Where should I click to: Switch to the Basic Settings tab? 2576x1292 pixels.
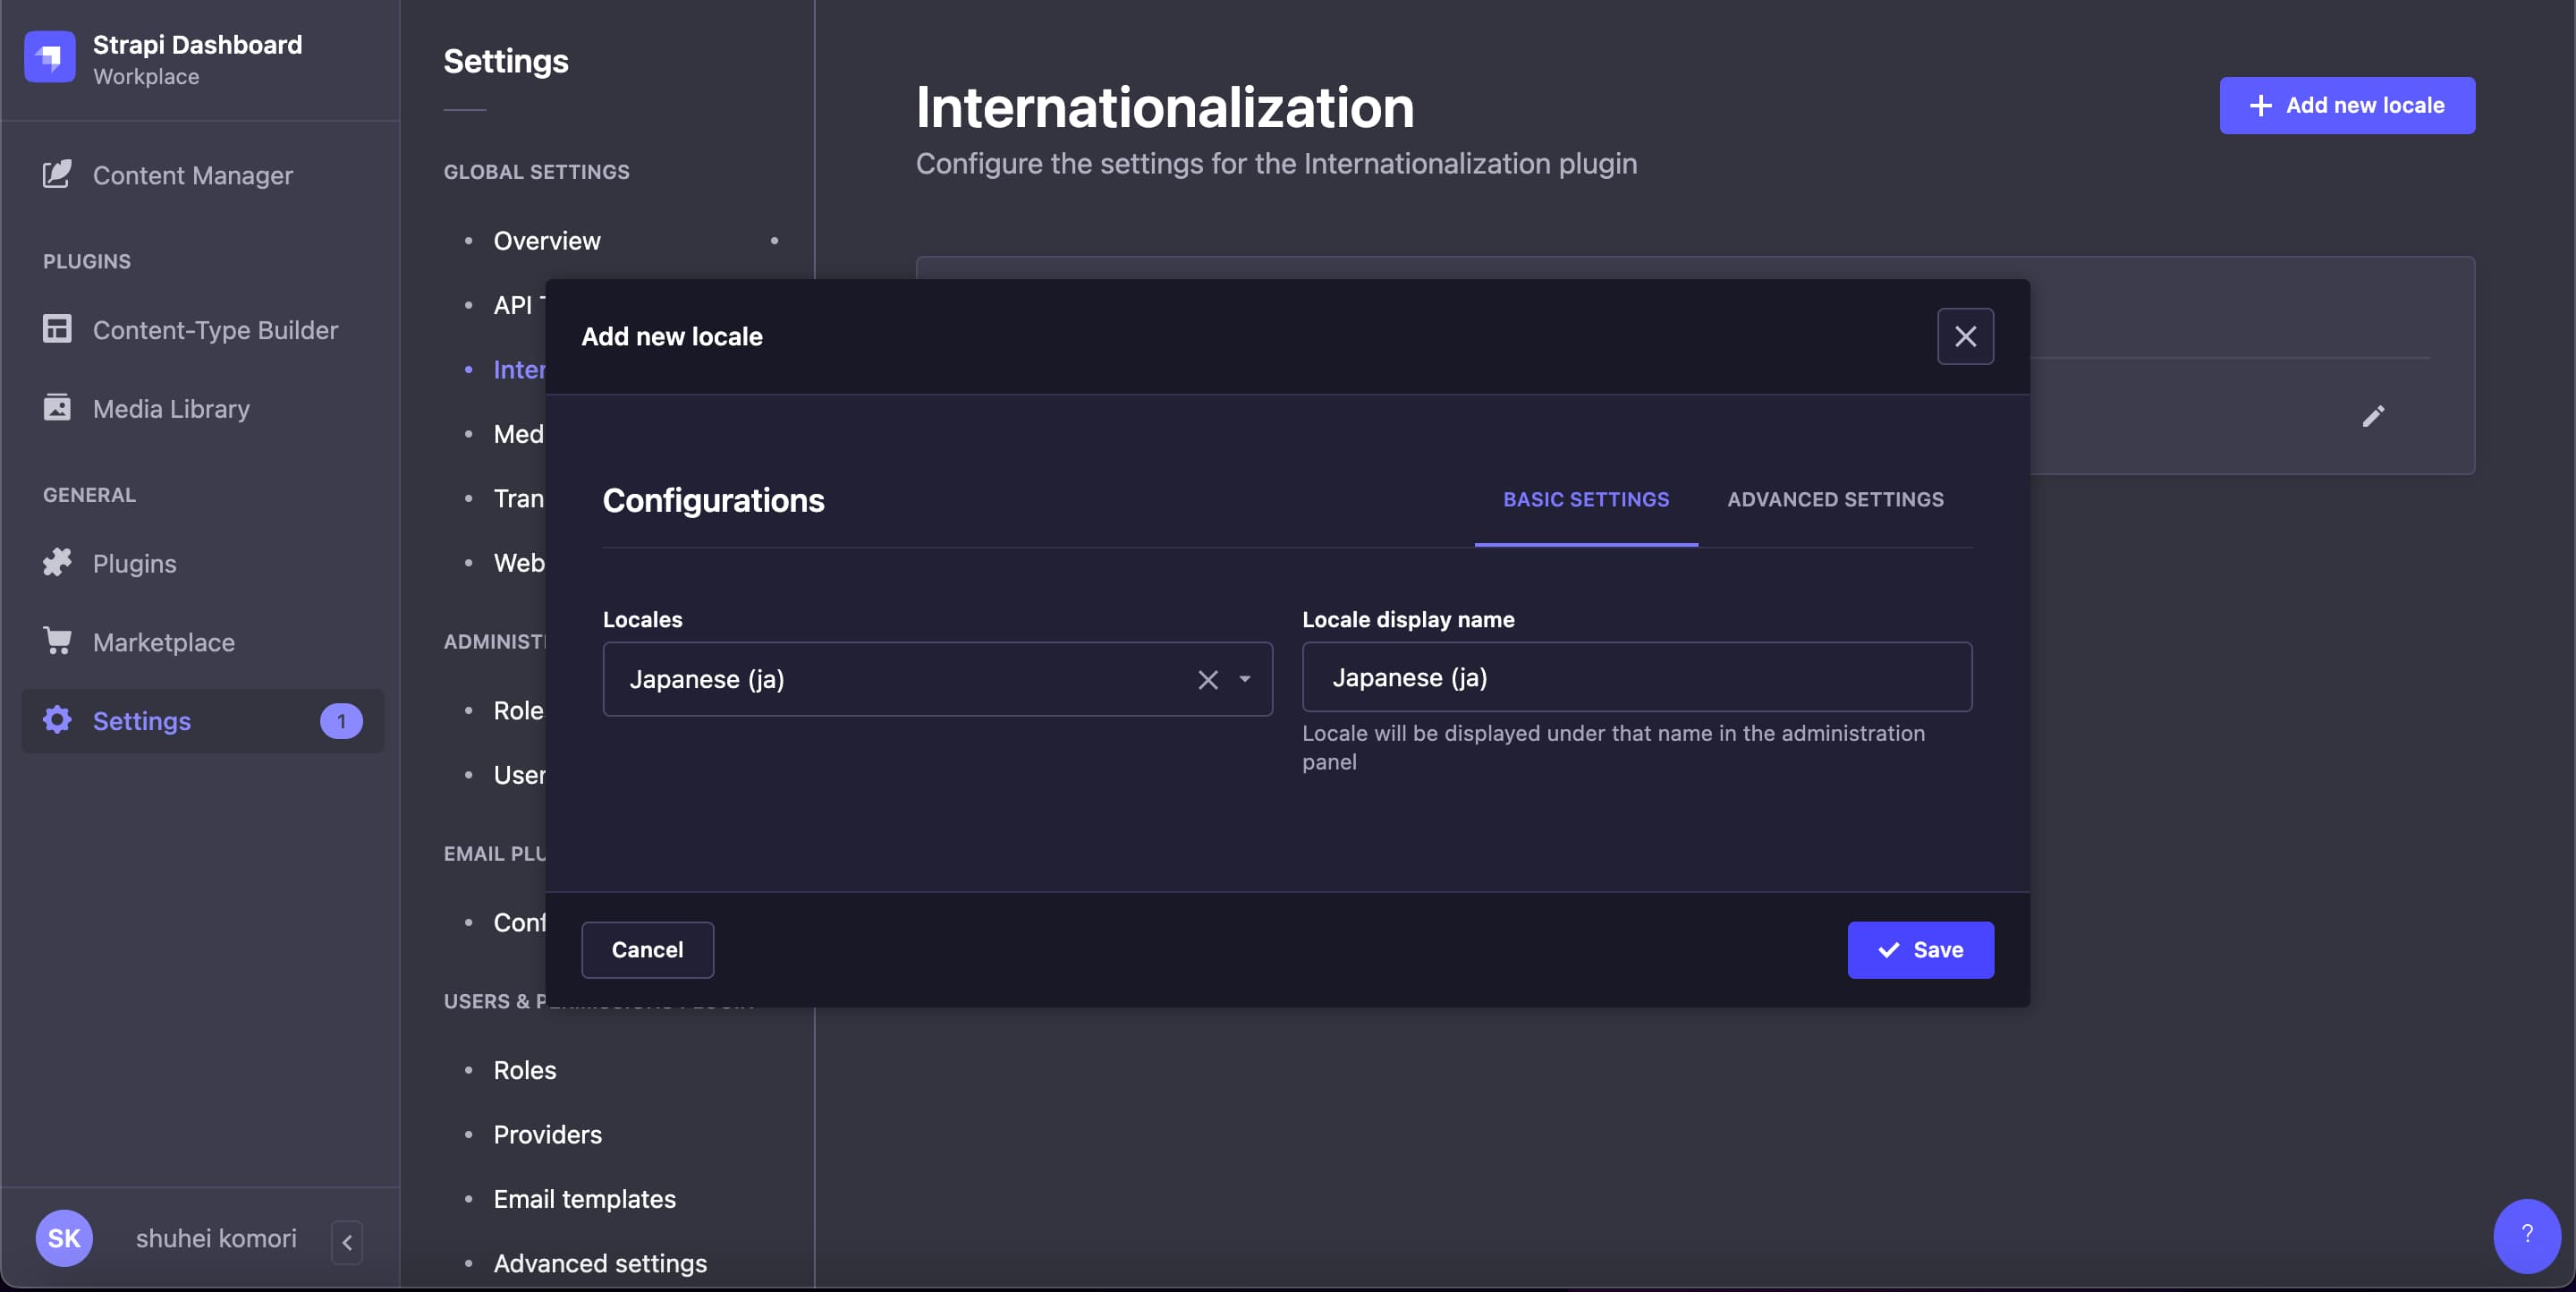pos(1586,499)
